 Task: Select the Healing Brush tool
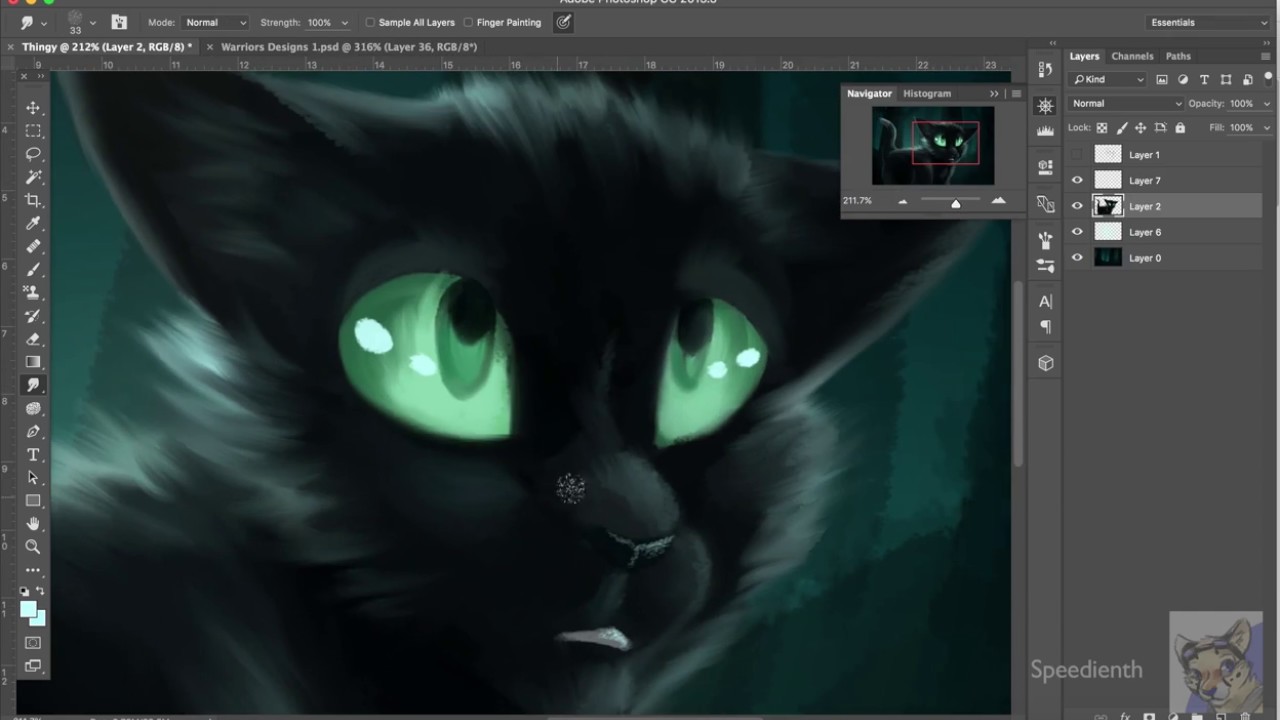tap(33, 246)
